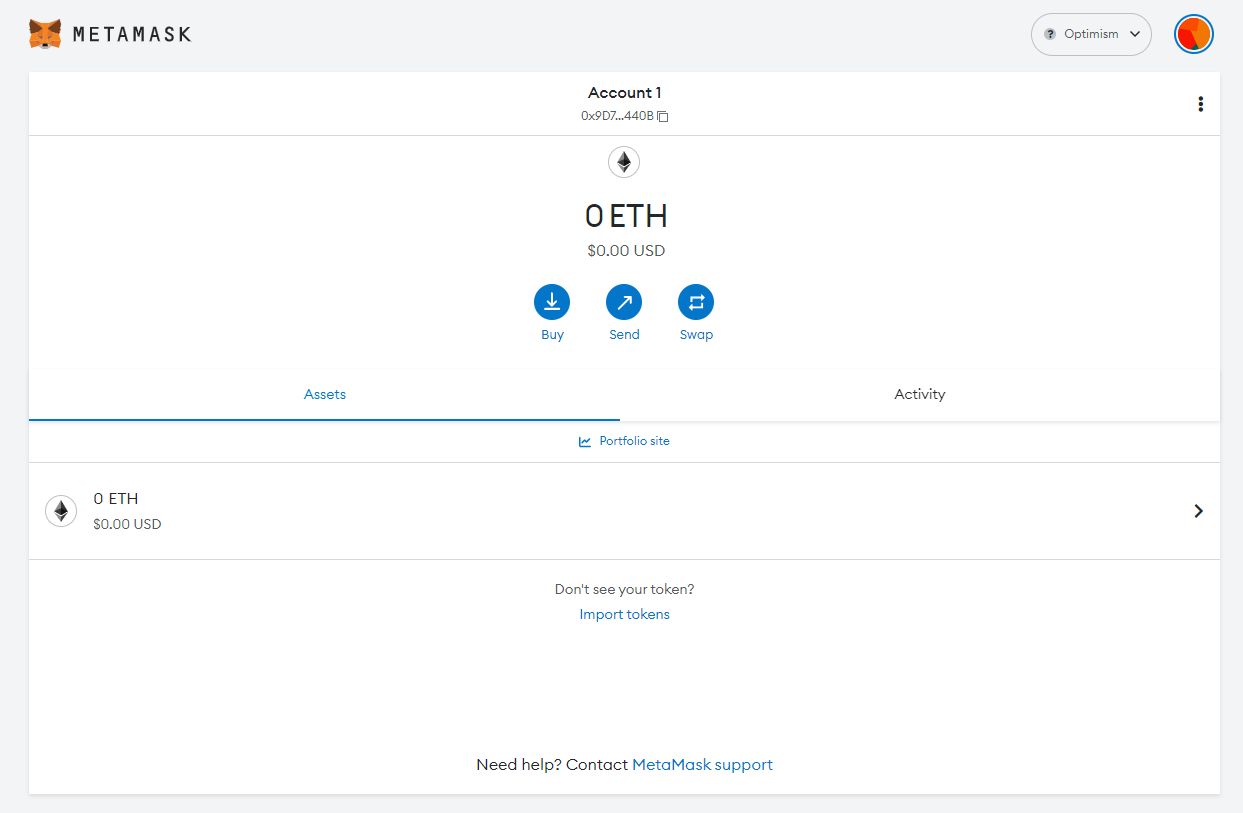Select the Buy icon
The image size is (1243, 813).
pos(552,300)
